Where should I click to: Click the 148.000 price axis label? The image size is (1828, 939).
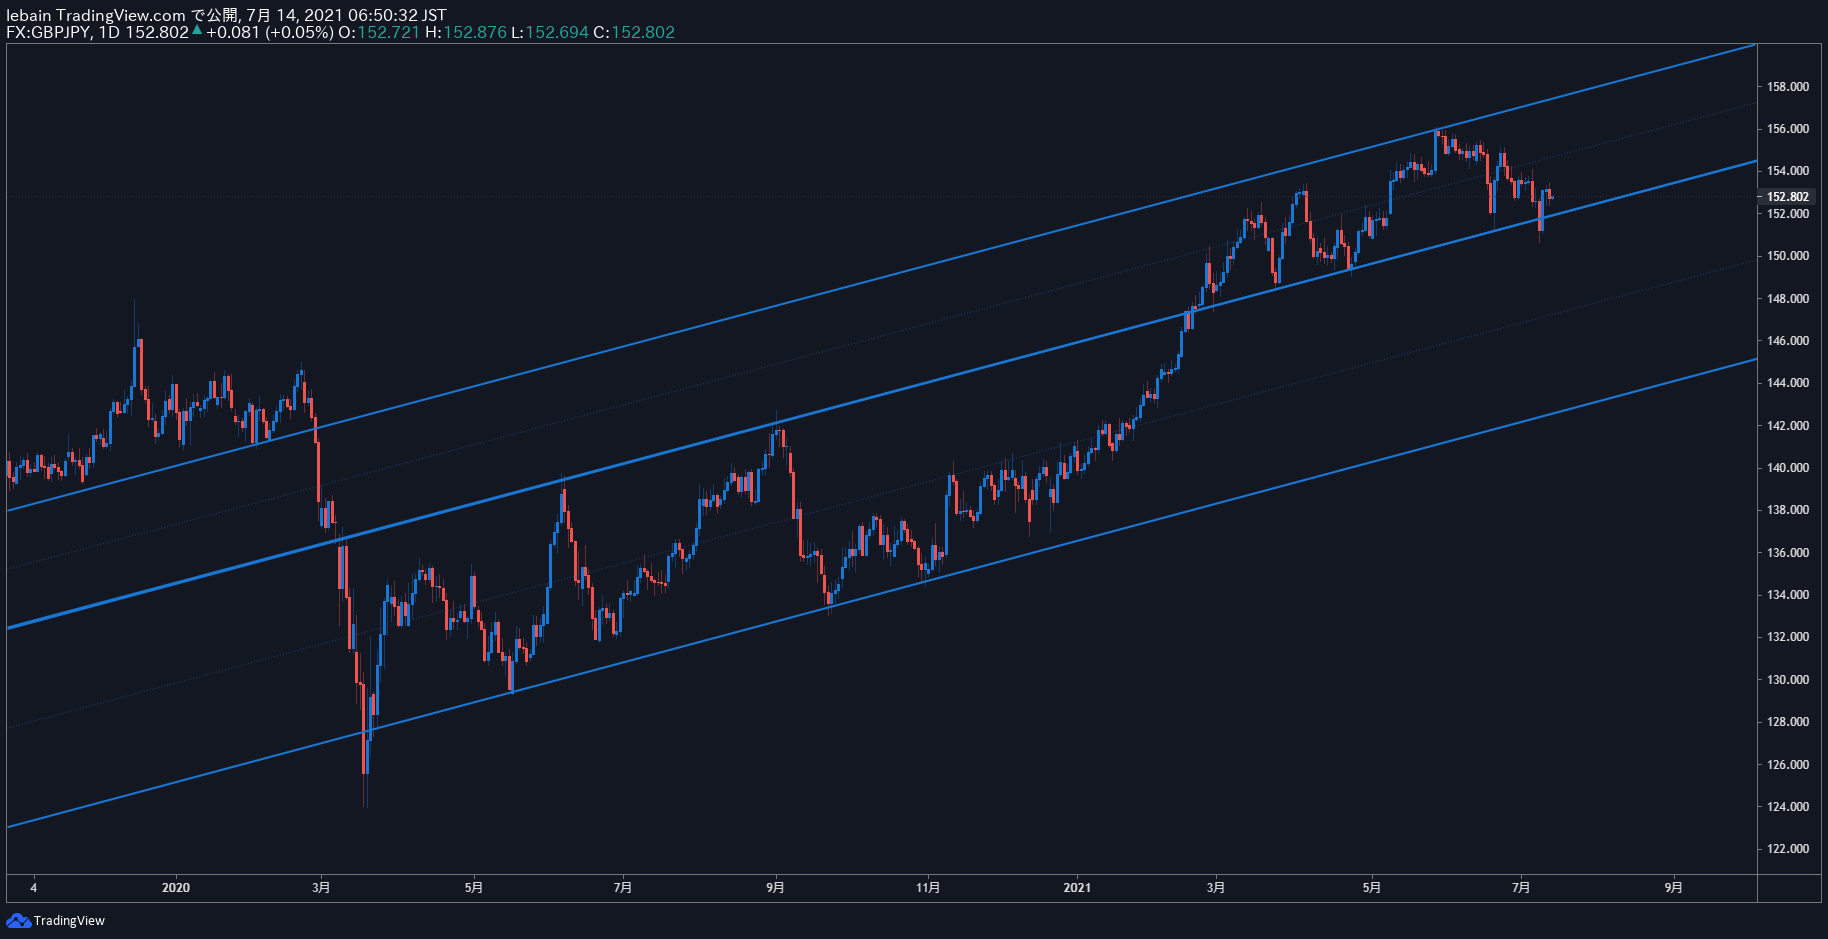(x=1788, y=299)
